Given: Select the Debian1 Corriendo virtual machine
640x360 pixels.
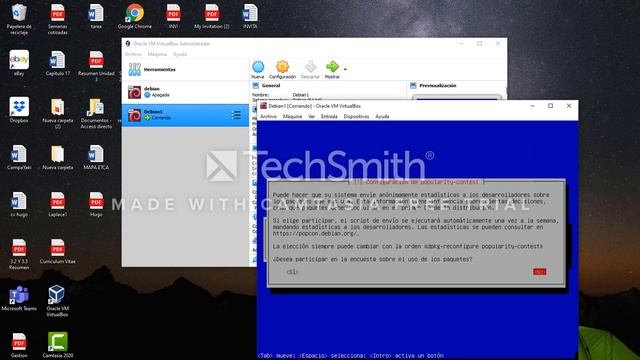Looking at the screenshot, I should (185, 115).
